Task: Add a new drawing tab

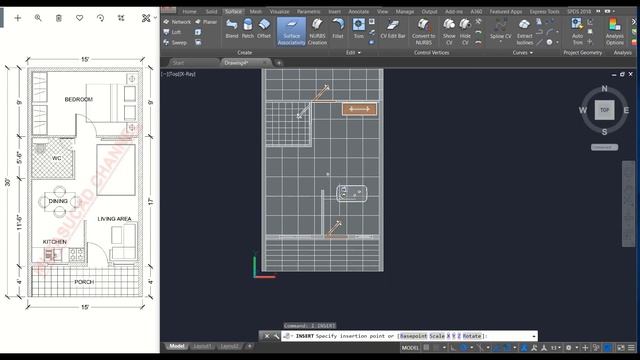Action: tap(279, 63)
